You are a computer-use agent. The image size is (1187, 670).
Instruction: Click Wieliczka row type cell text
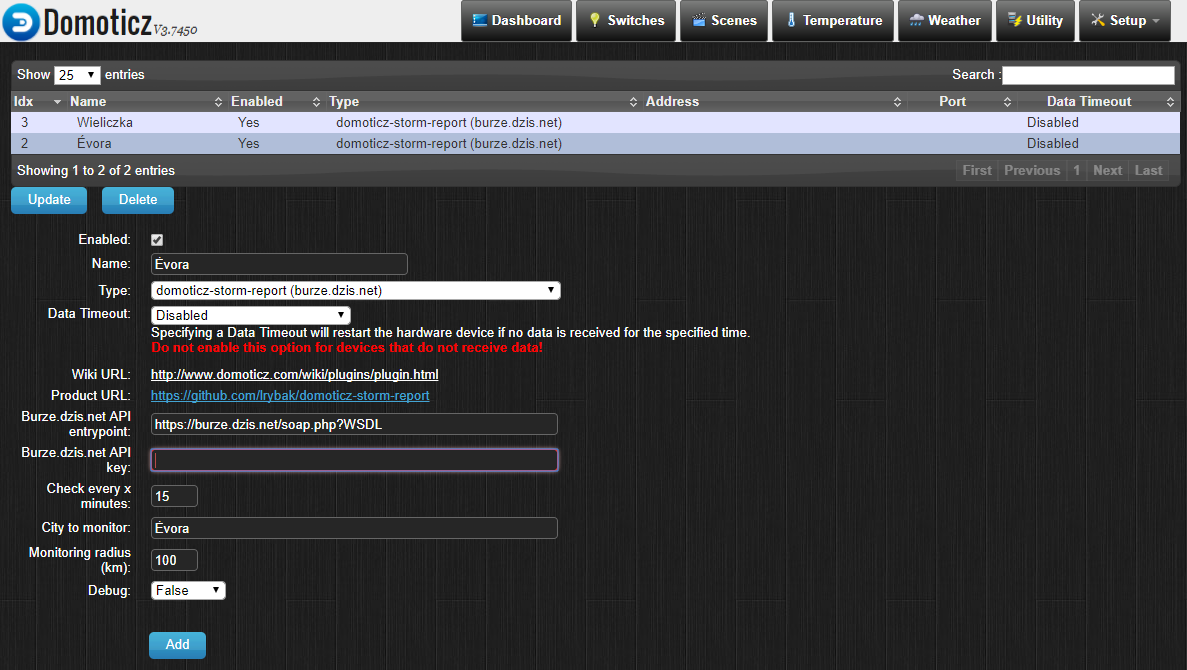pyautogui.click(x=449, y=123)
